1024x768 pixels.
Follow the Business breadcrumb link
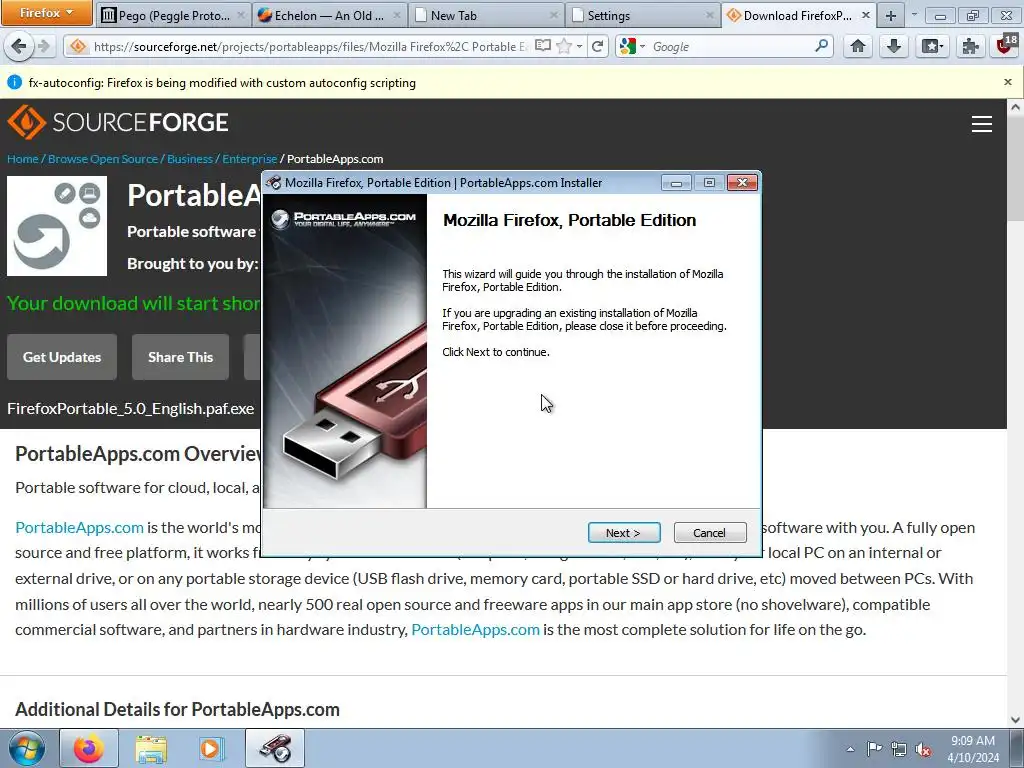click(190, 159)
